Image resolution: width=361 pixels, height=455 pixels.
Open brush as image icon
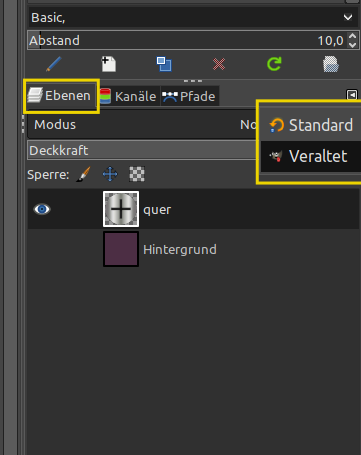(x=331, y=64)
